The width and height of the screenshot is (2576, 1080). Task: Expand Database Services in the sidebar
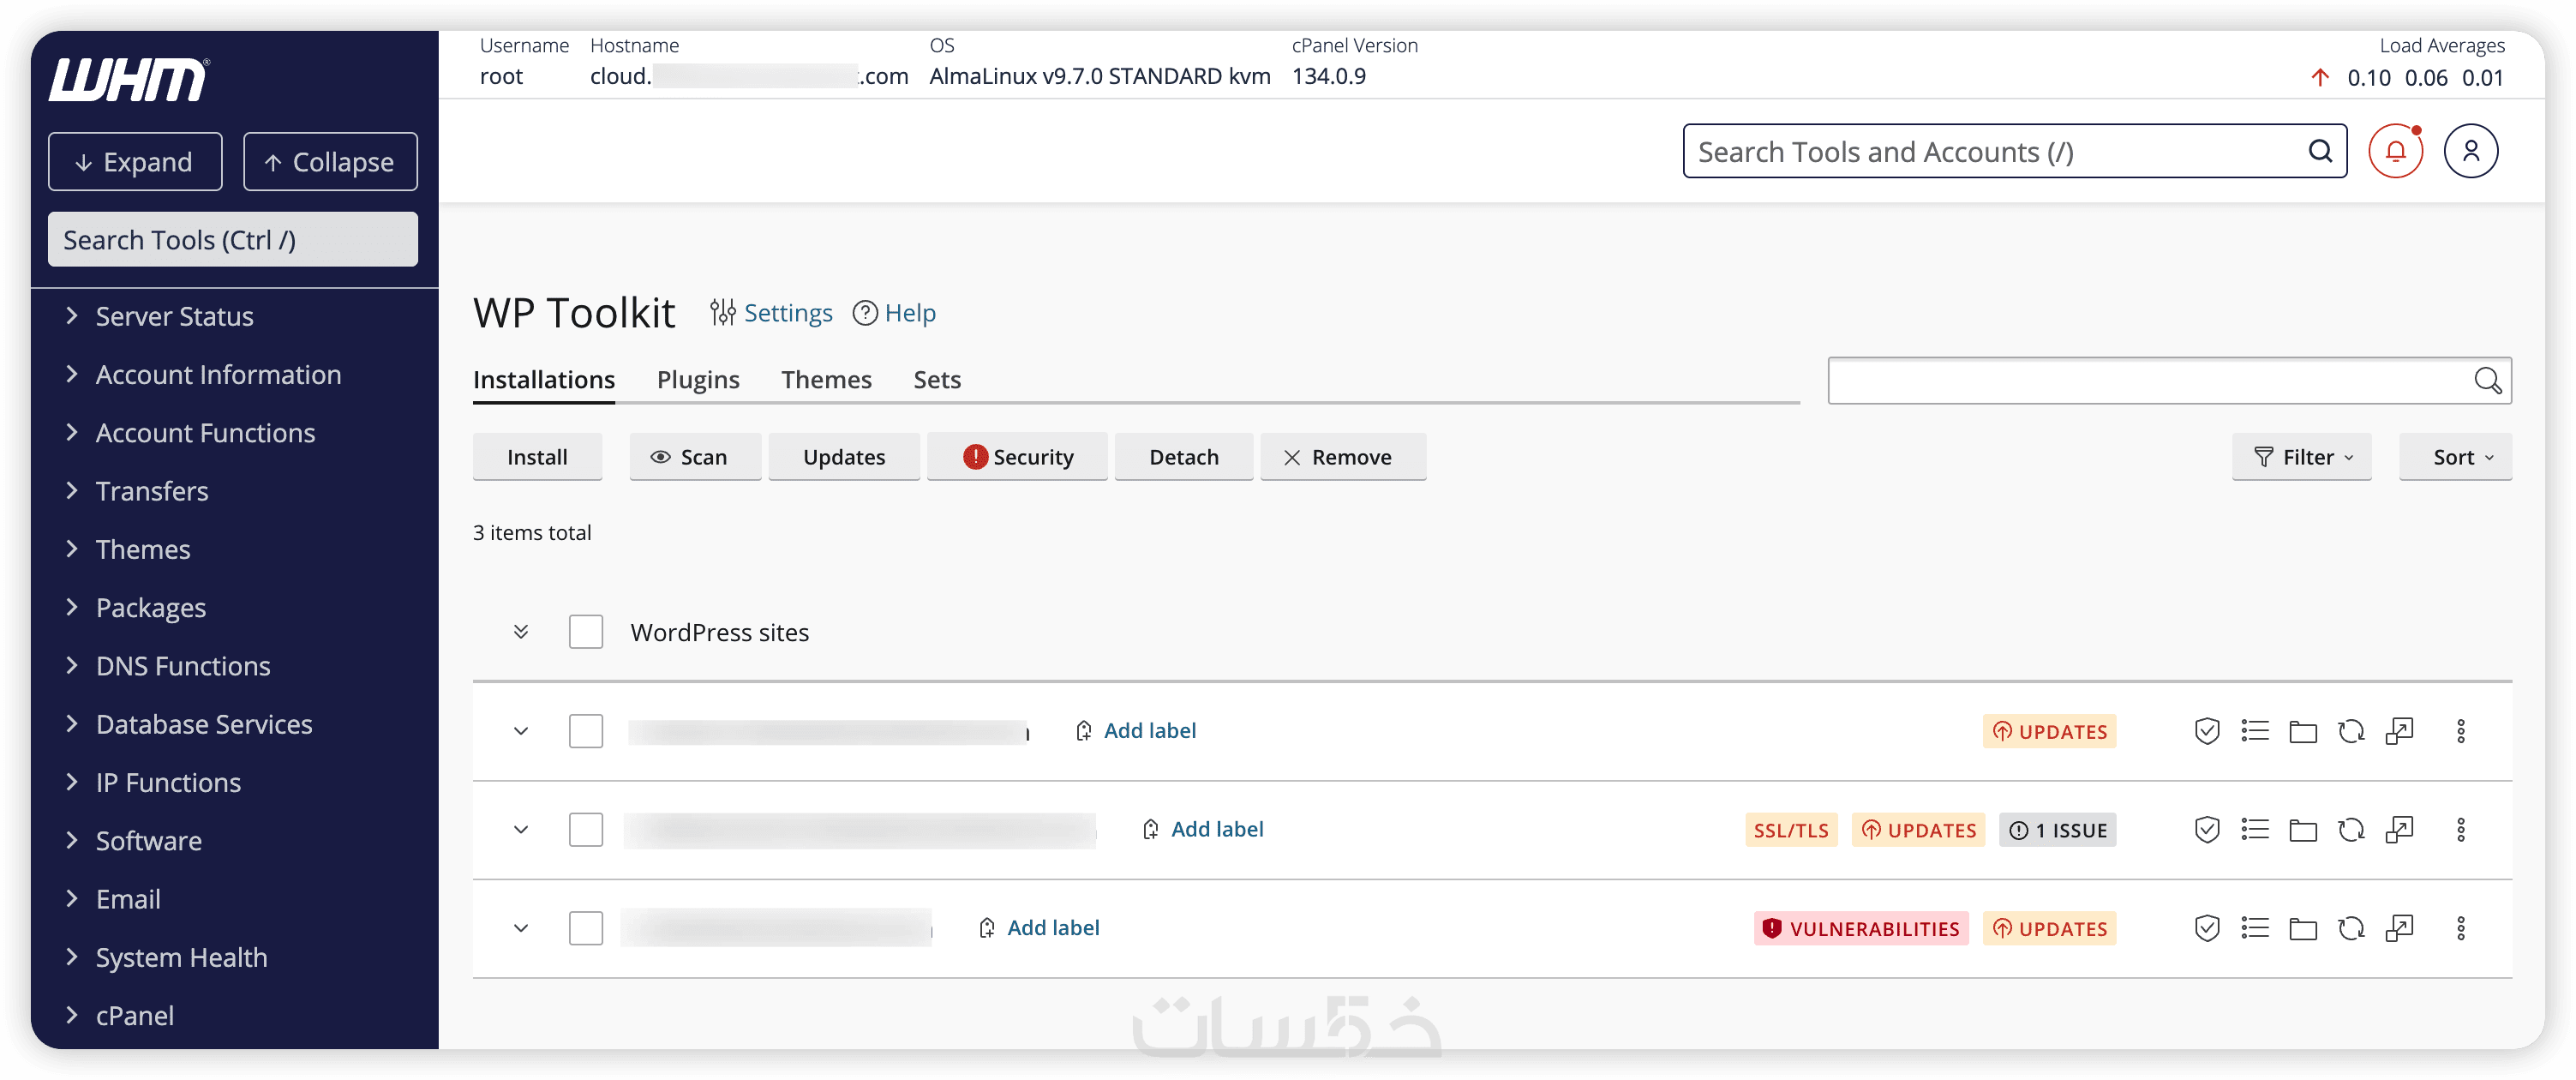204,724
